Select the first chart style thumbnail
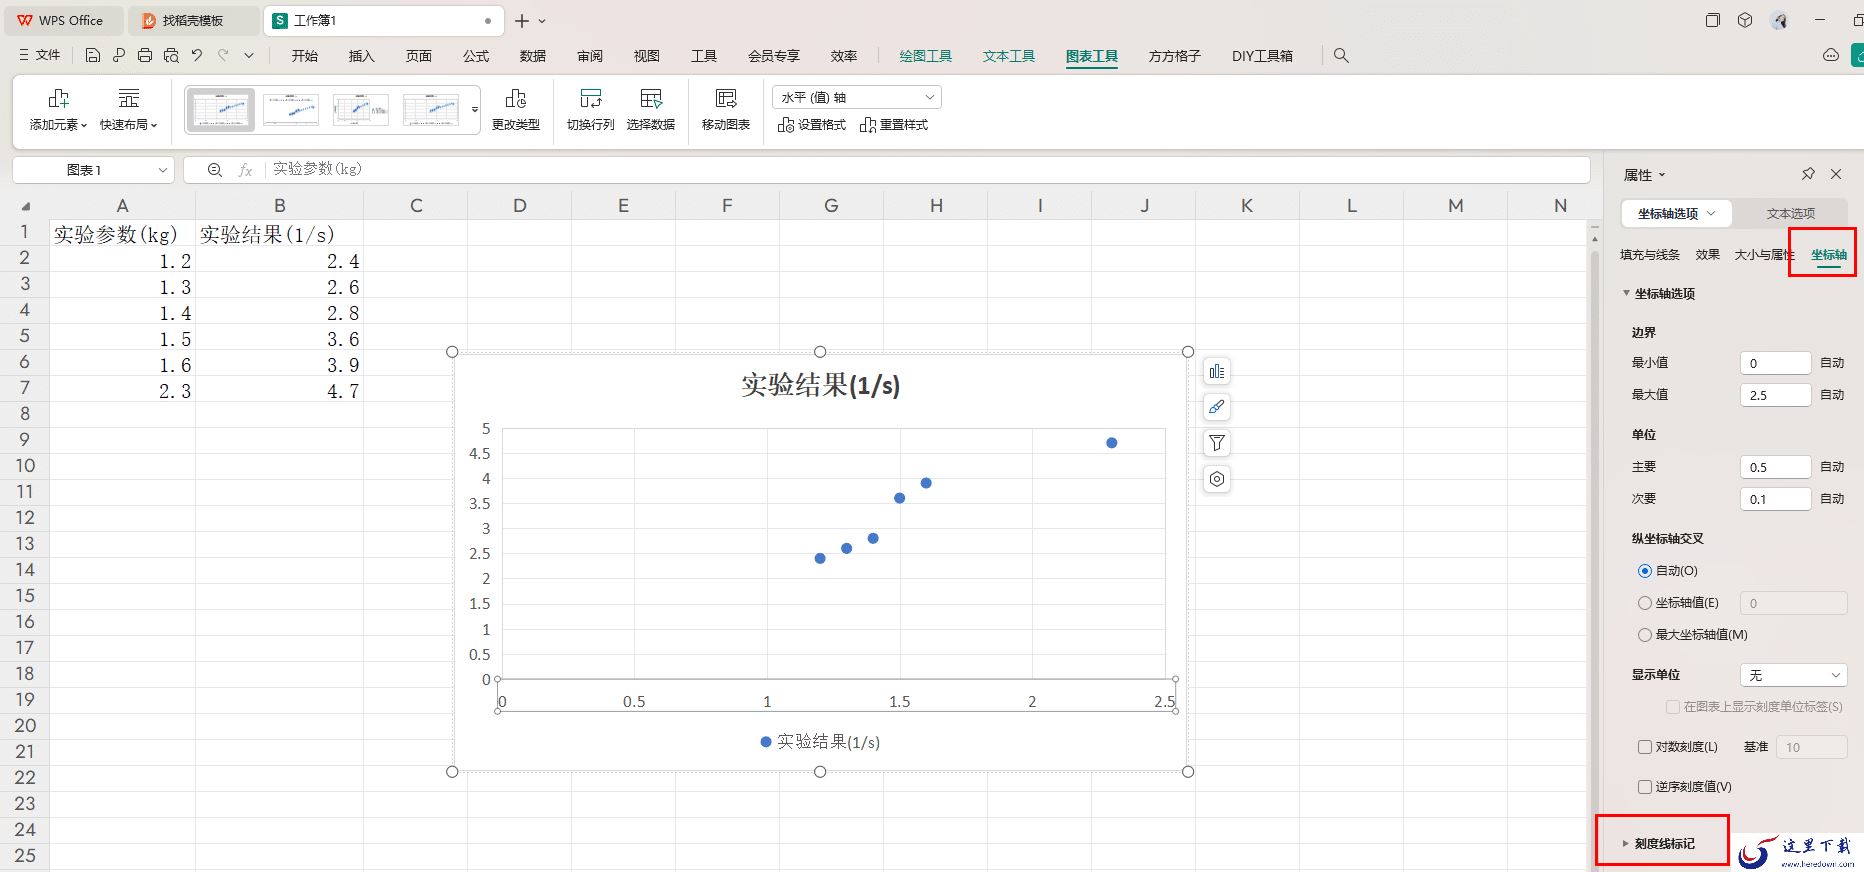The width and height of the screenshot is (1864, 872). pyautogui.click(x=220, y=110)
